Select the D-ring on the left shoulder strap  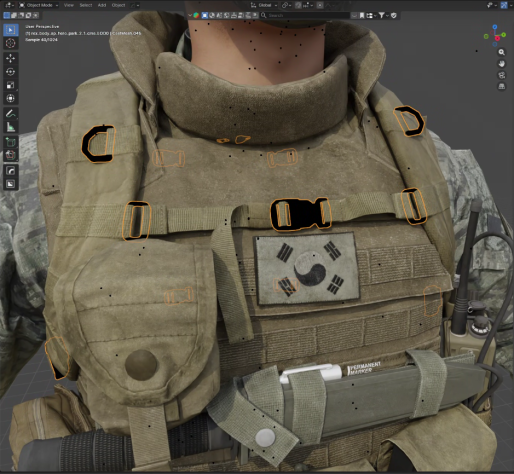[98, 144]
